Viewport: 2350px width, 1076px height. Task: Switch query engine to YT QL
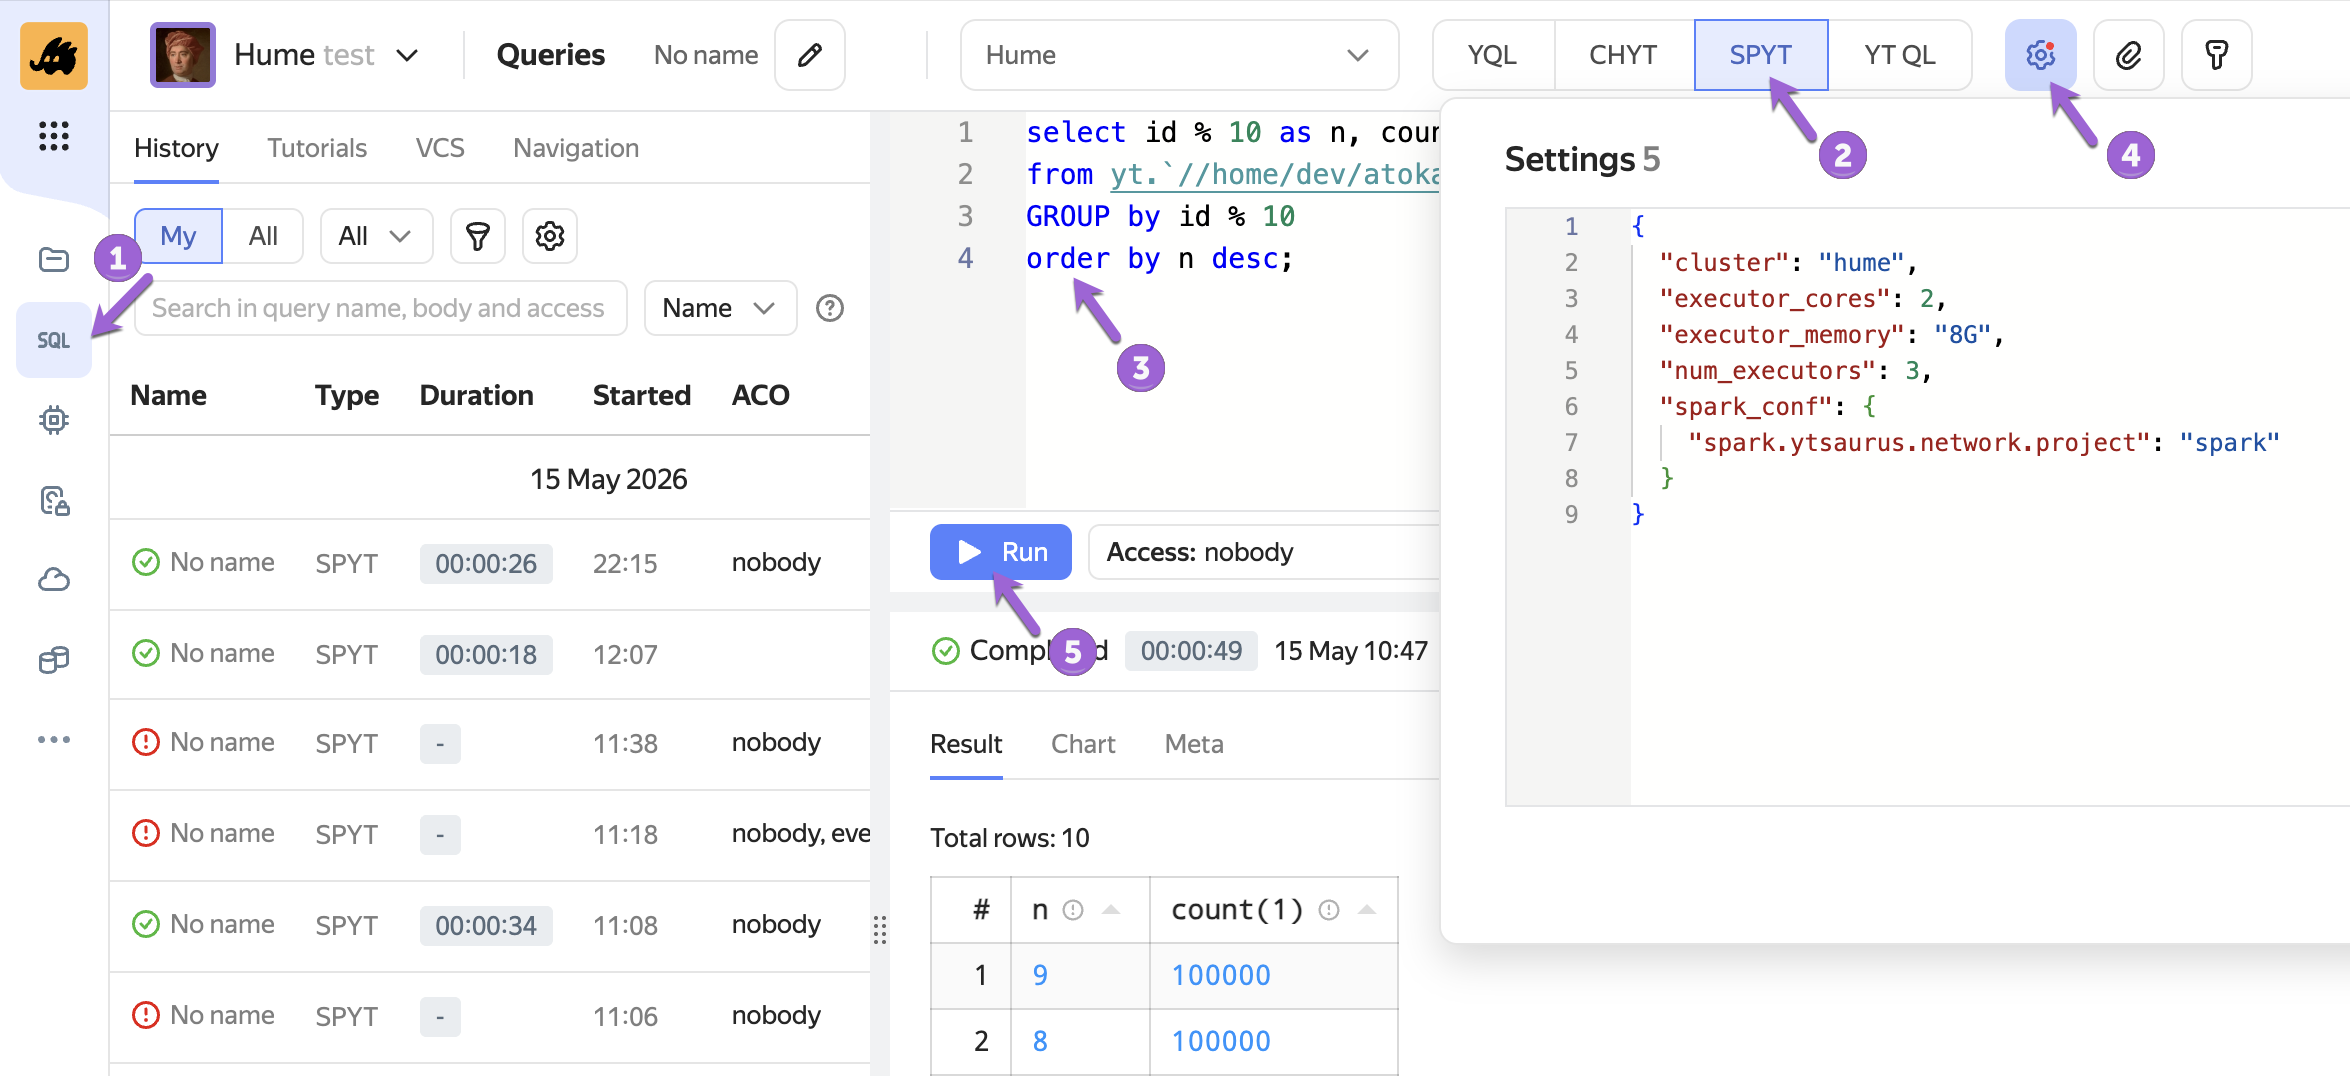coord(1900,55)
